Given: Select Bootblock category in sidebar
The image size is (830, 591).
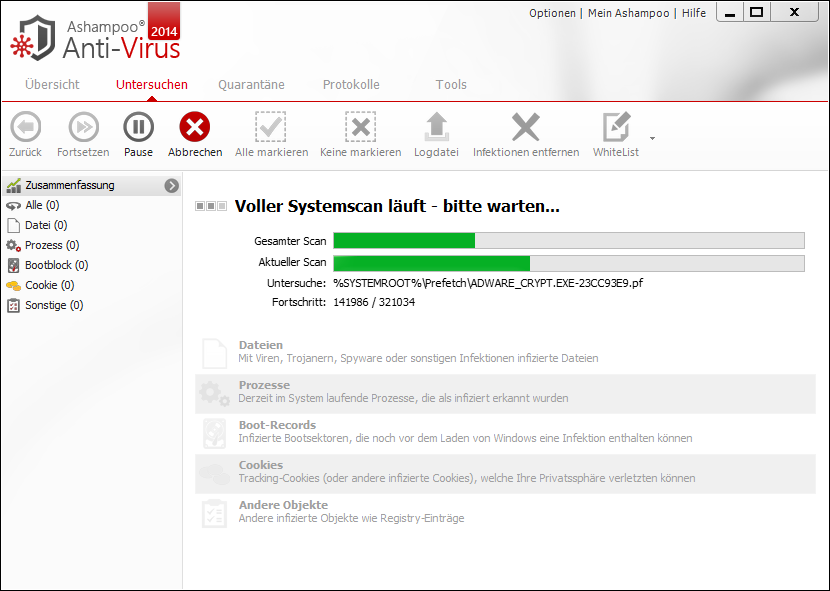Looking at the screenshot, I should point(56,265).
